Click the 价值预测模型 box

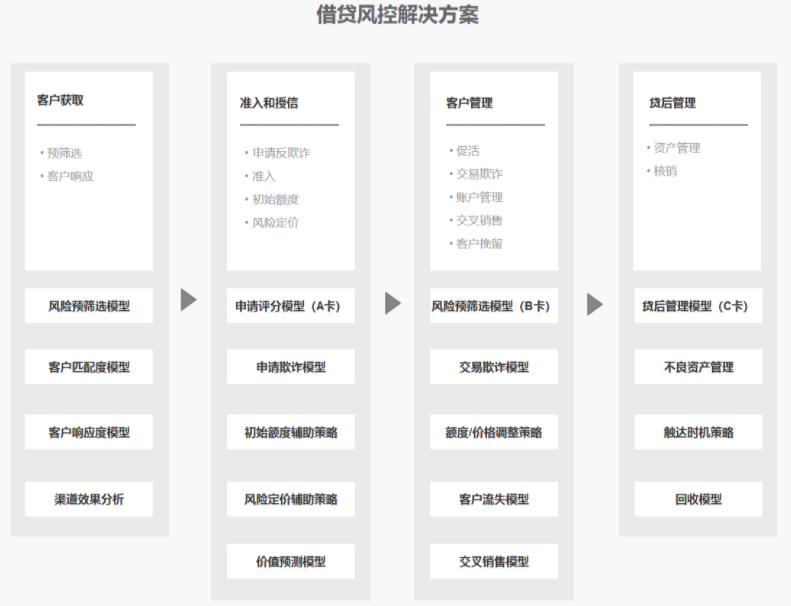291,561
